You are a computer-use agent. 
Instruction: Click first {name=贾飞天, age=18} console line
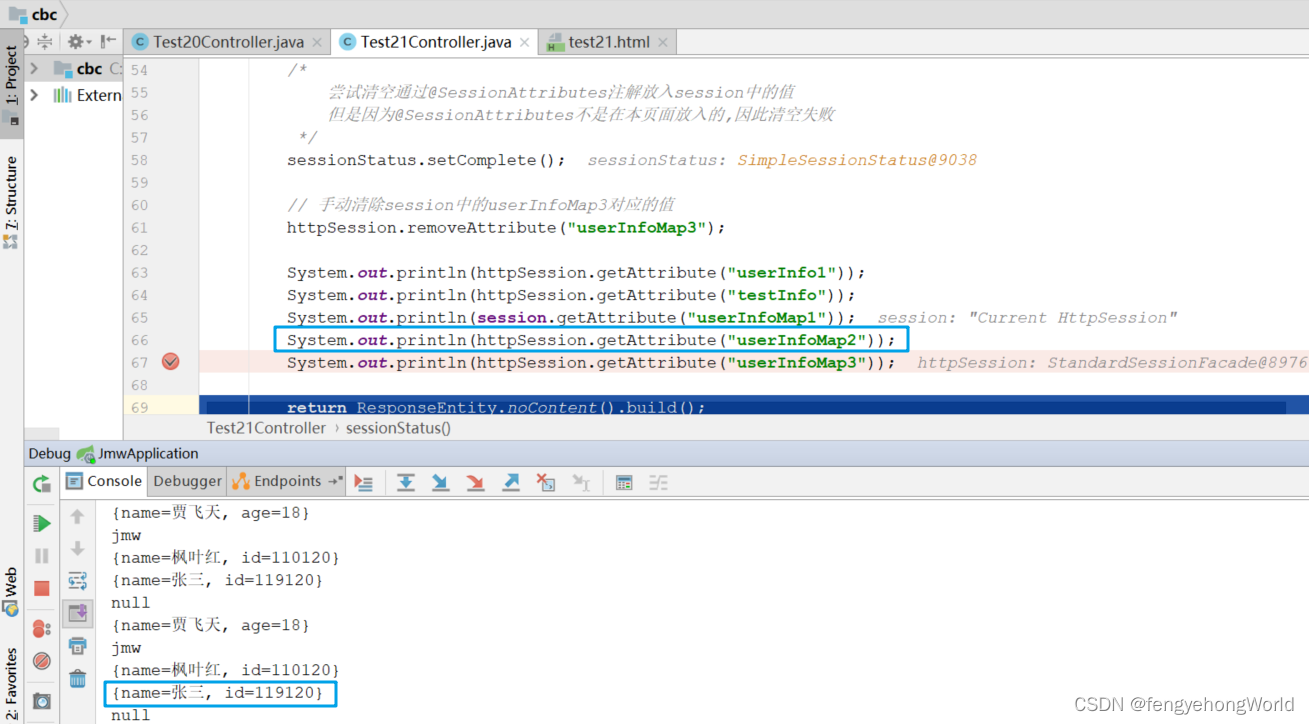[x=211, y=512]
